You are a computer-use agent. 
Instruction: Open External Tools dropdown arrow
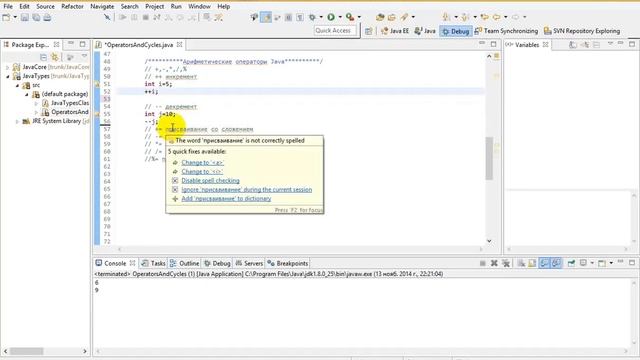359,17
